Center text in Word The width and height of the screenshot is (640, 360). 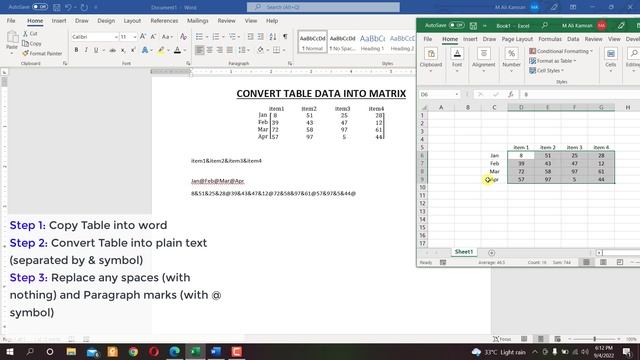tap(209, 50)
